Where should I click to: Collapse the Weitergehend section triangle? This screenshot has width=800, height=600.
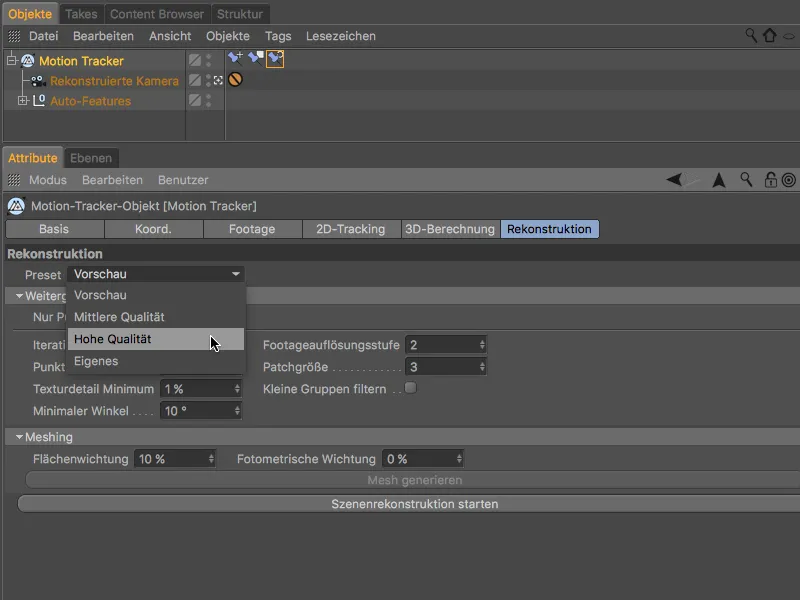(19, 295)
